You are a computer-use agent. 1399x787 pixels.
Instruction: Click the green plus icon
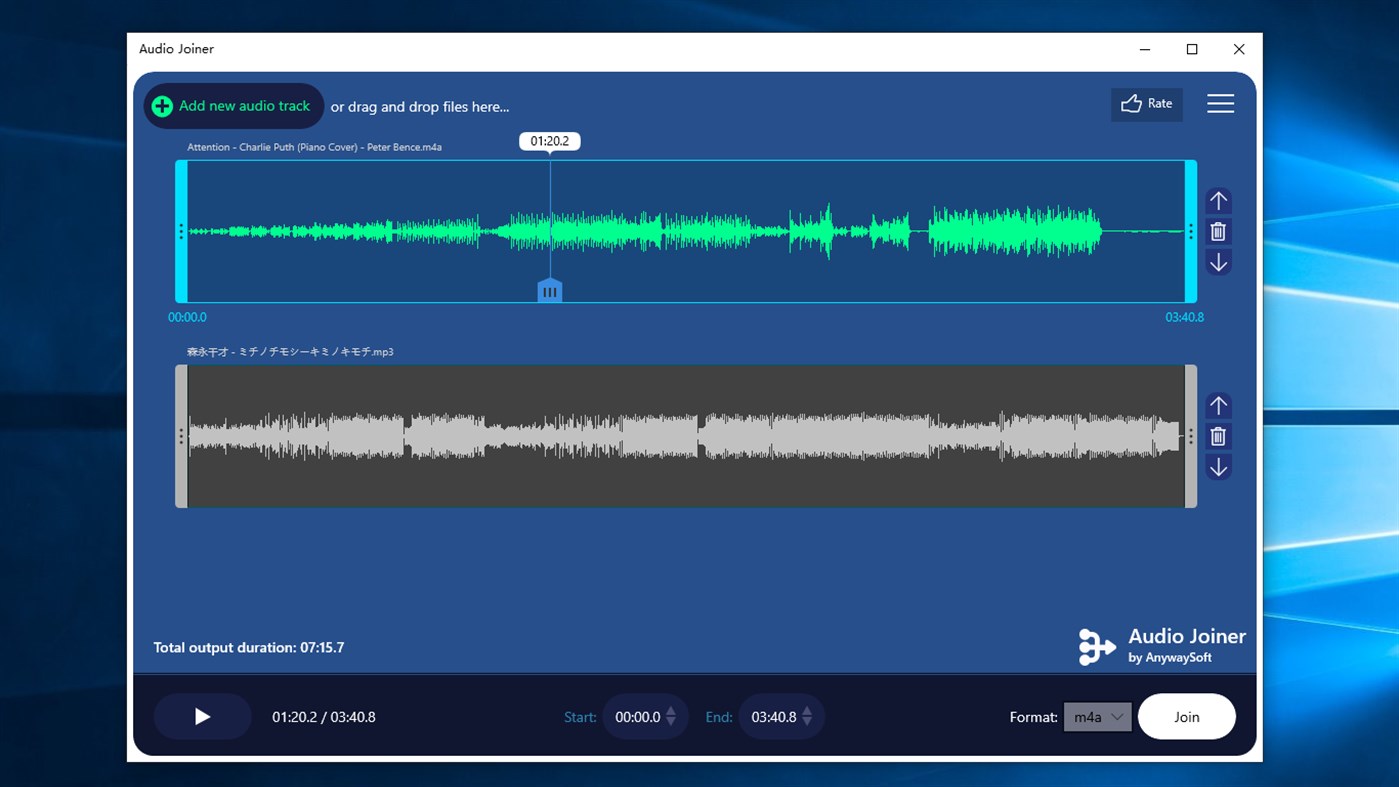[x=161, y=106]
